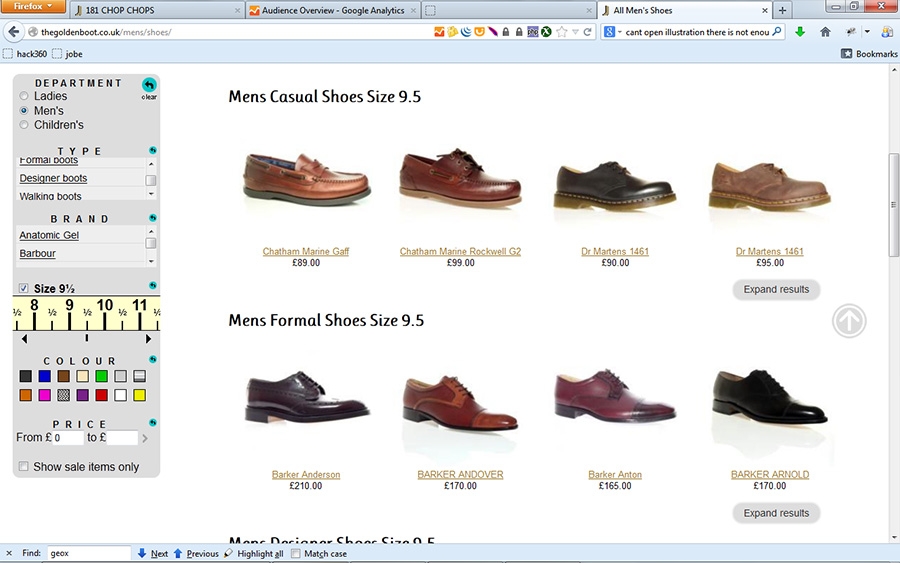
Task: Click the Find text field containing geox
Action: [x=88, y=553]
